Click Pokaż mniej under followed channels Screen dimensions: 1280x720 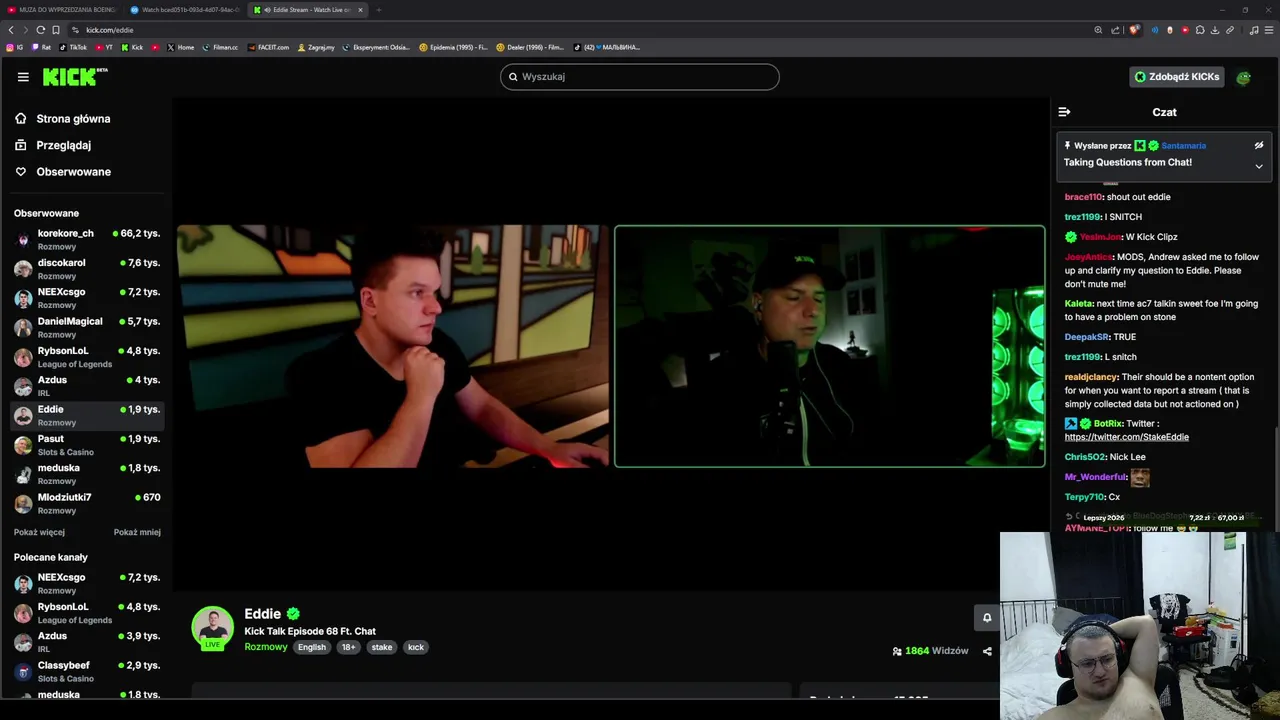tap(137, 532)
